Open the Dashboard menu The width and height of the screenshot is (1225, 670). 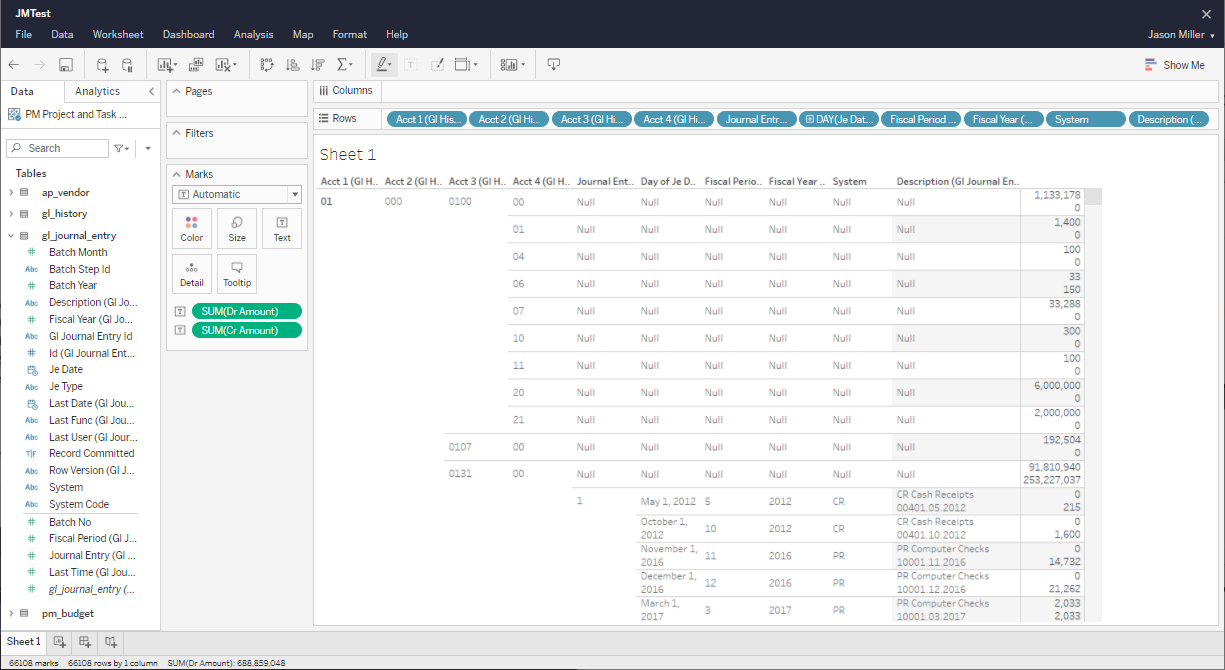[189, 34]
